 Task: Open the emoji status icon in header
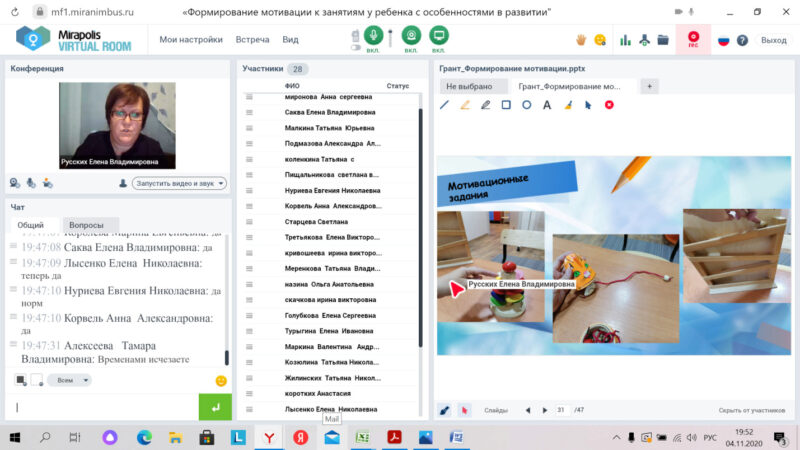[600, 40]
